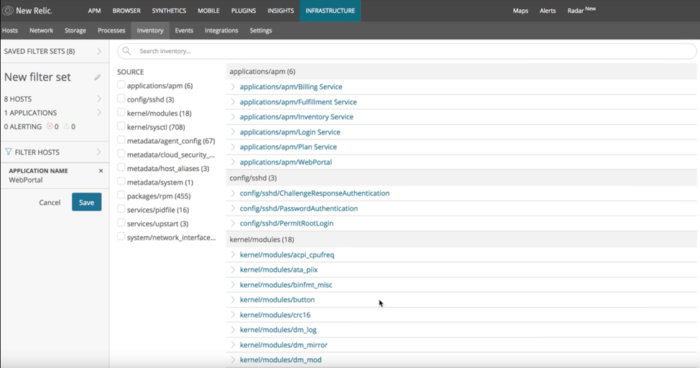The width and height of the screenshot is (700, 368).
Task: Expand the Saved Filter Sets chevron
Action: [x=99, y=51]
